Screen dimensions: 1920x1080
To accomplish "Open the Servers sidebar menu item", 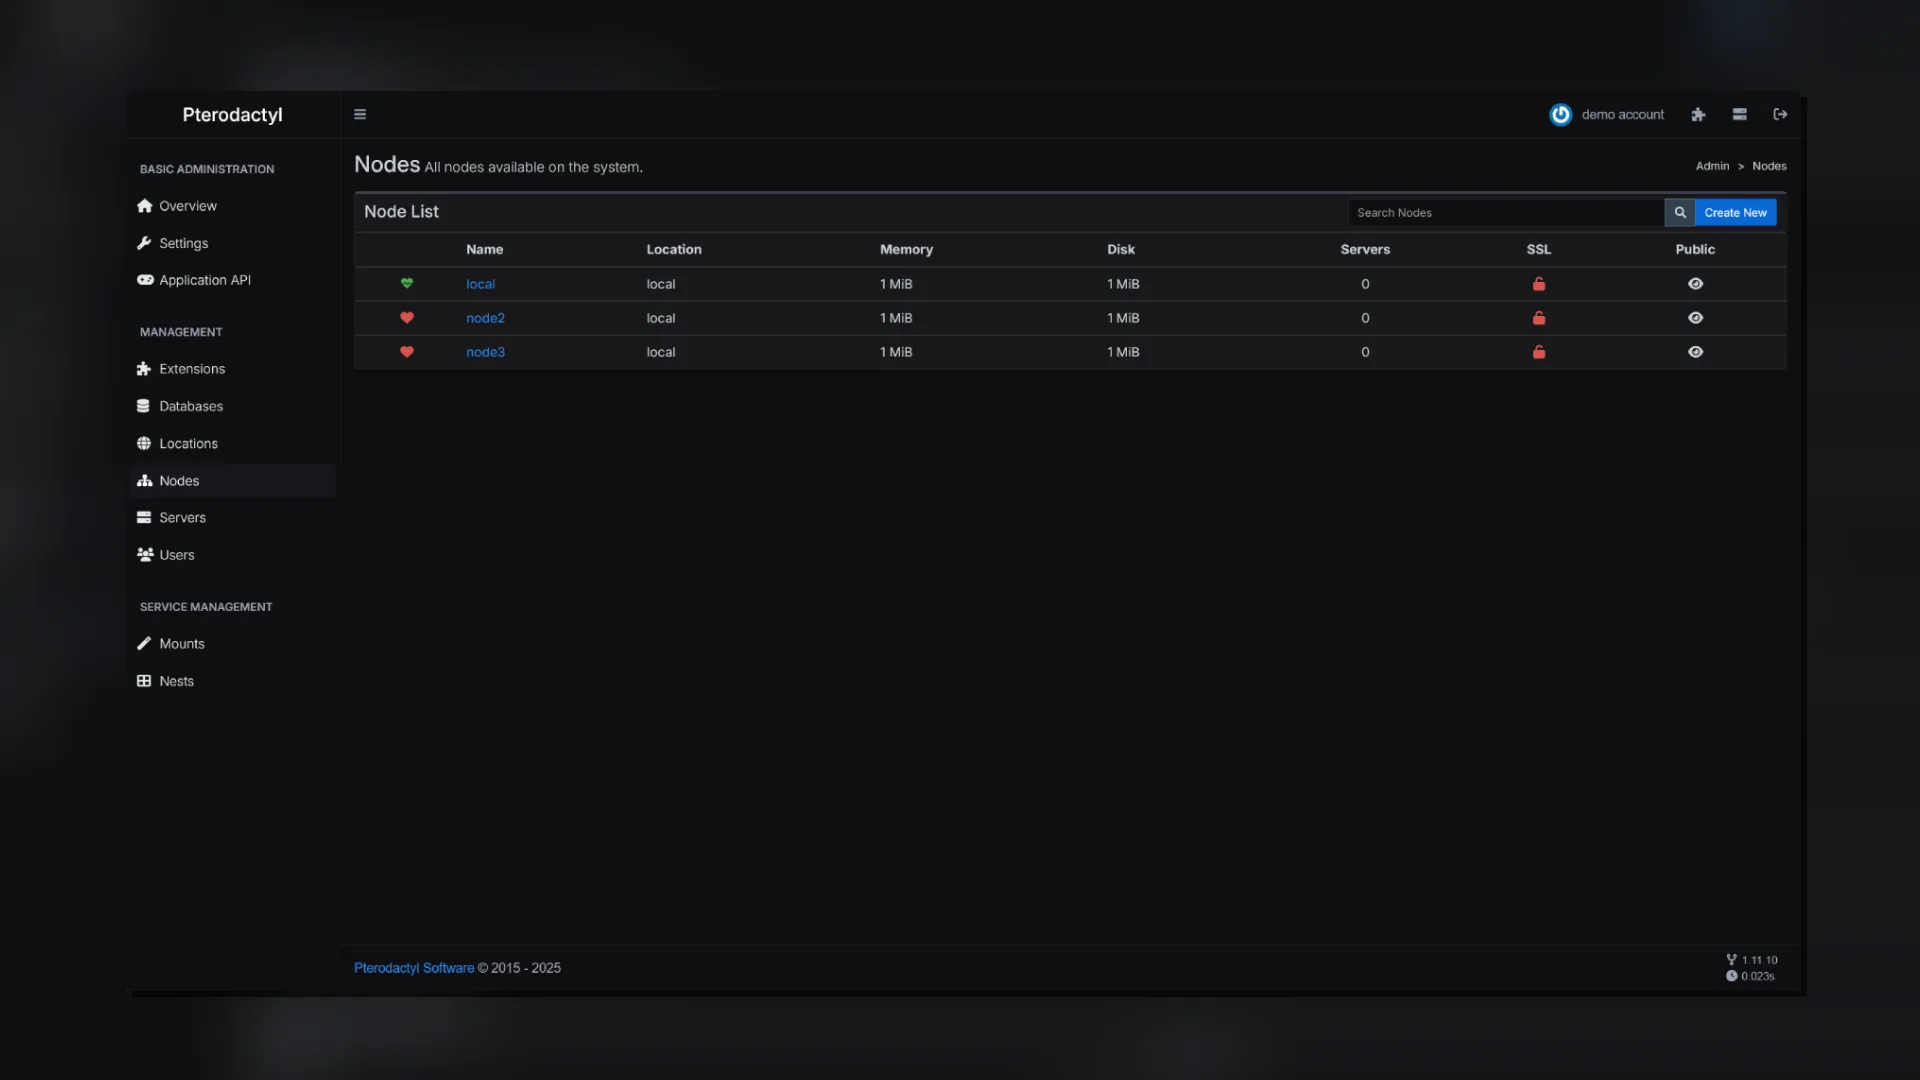I will 182,517.
